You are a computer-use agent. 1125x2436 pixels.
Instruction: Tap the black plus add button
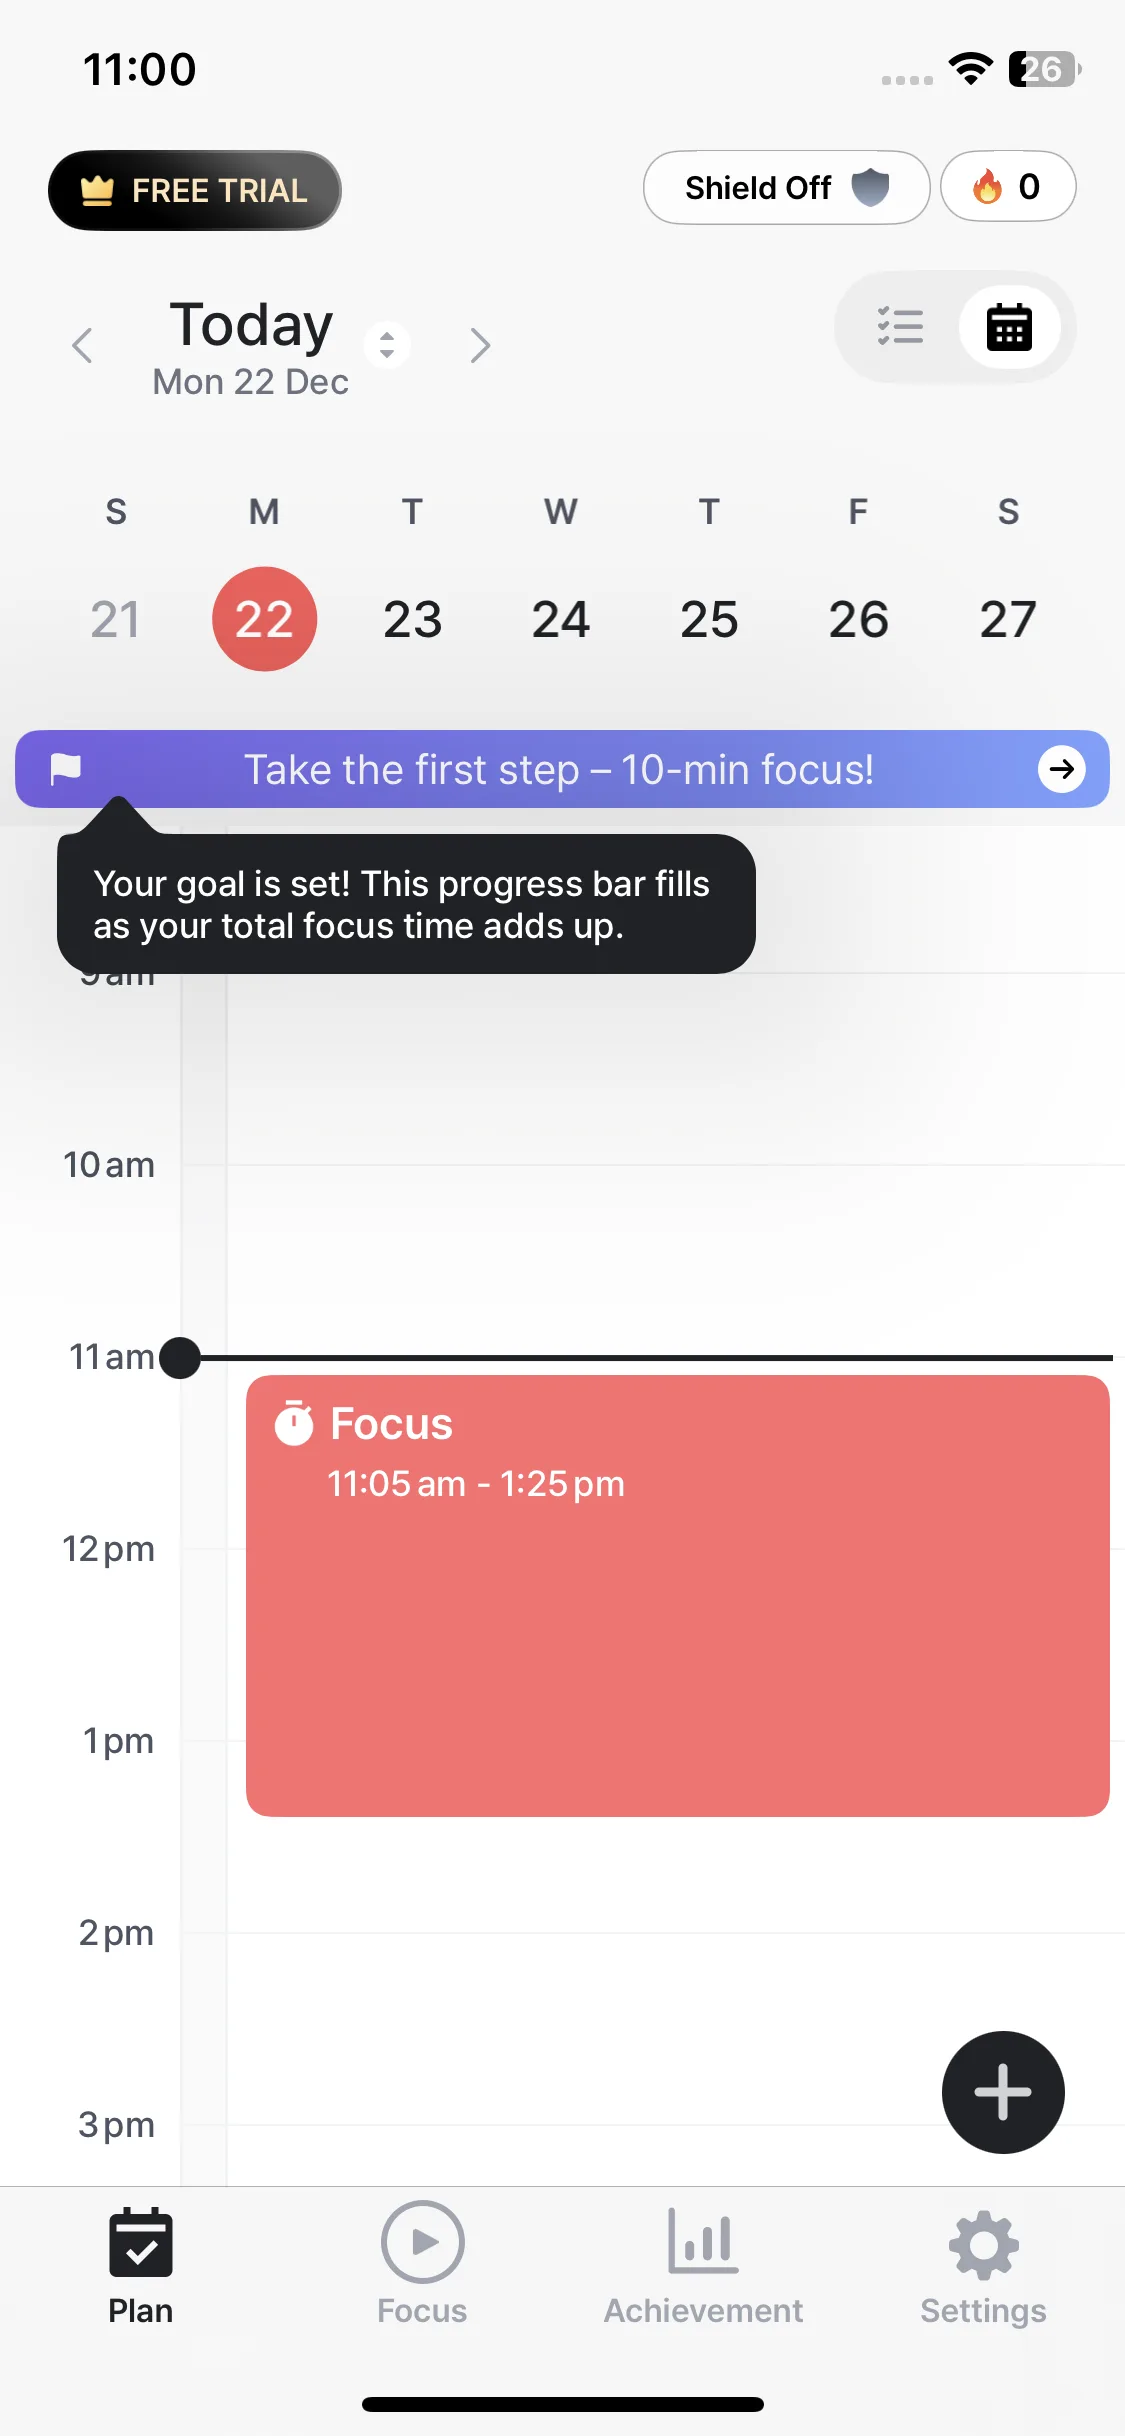coord(1002,2092)
